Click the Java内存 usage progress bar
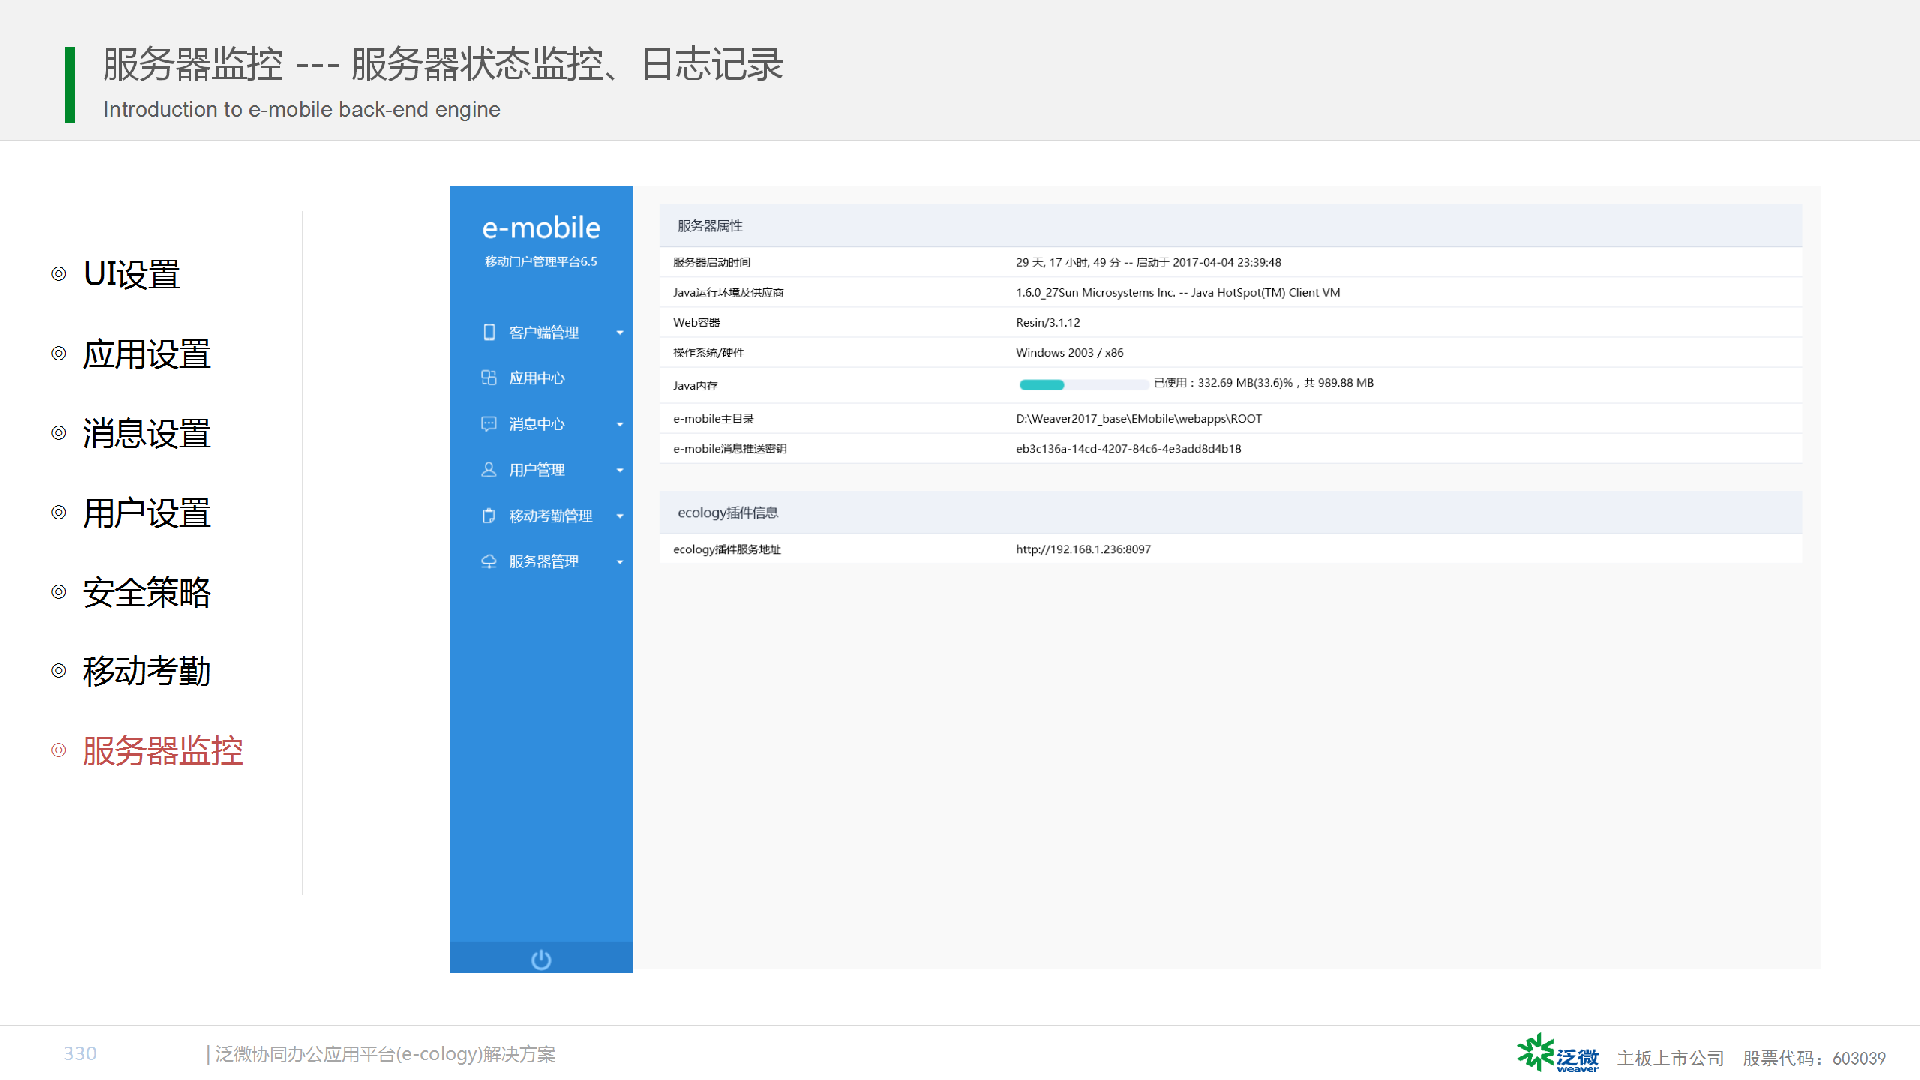This screenshot has width=1920, height=1080. click(x=1083, y=385)
